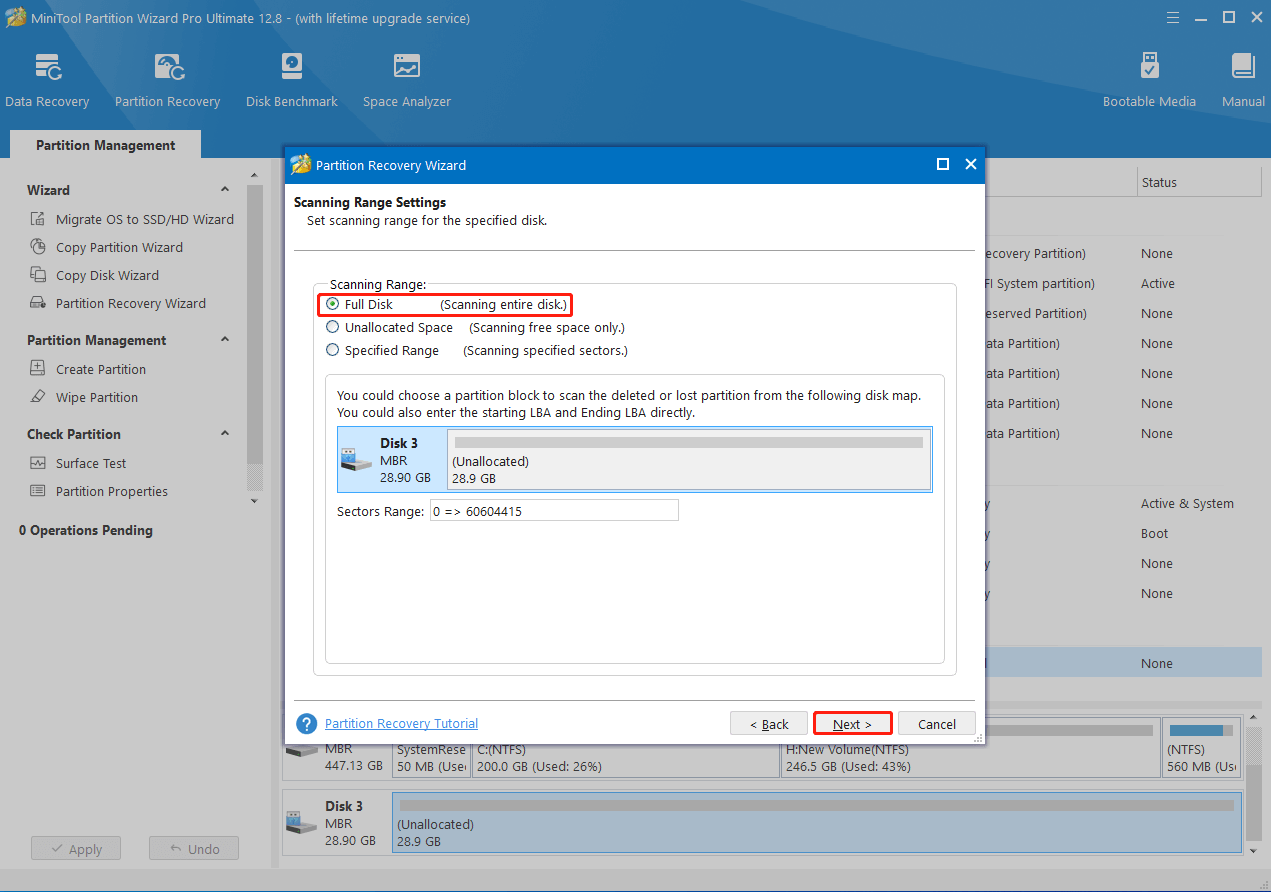Image resolution: width=1271 pixels, height=892 pixels.
Task: Collapse the Partition Management sidebar section
Action: [224, 340]
